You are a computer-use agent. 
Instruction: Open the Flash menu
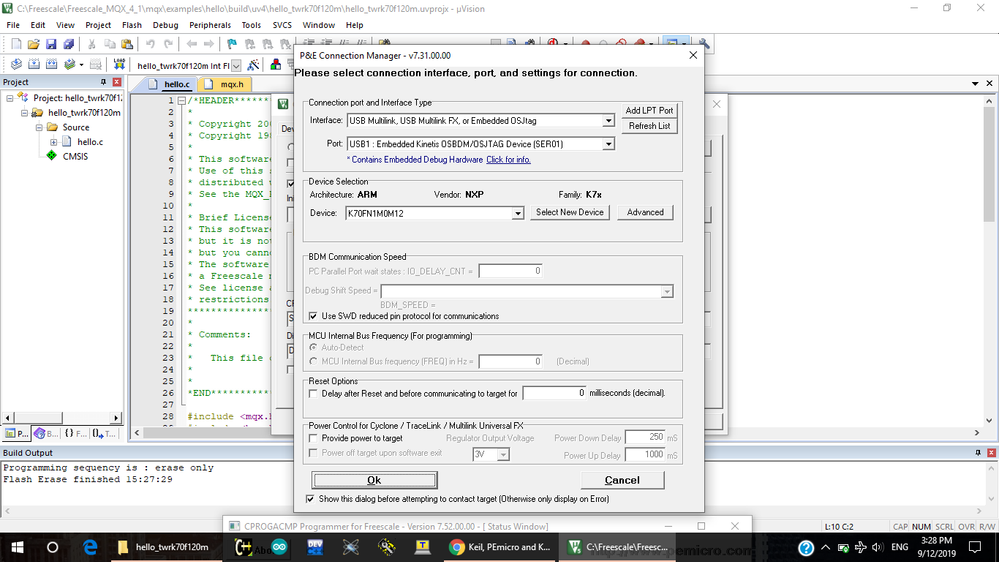coord(132,25)
